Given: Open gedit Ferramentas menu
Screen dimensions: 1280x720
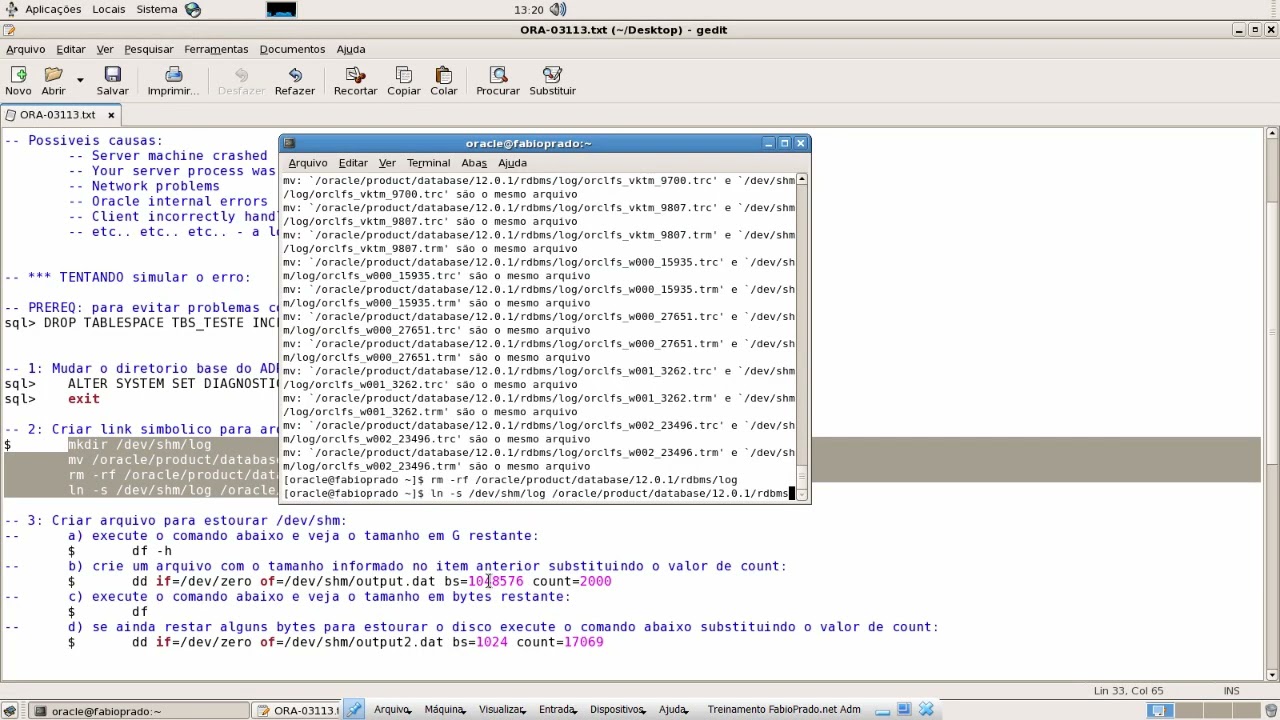Looking at the screenshot, I should [x=216, y=49].
